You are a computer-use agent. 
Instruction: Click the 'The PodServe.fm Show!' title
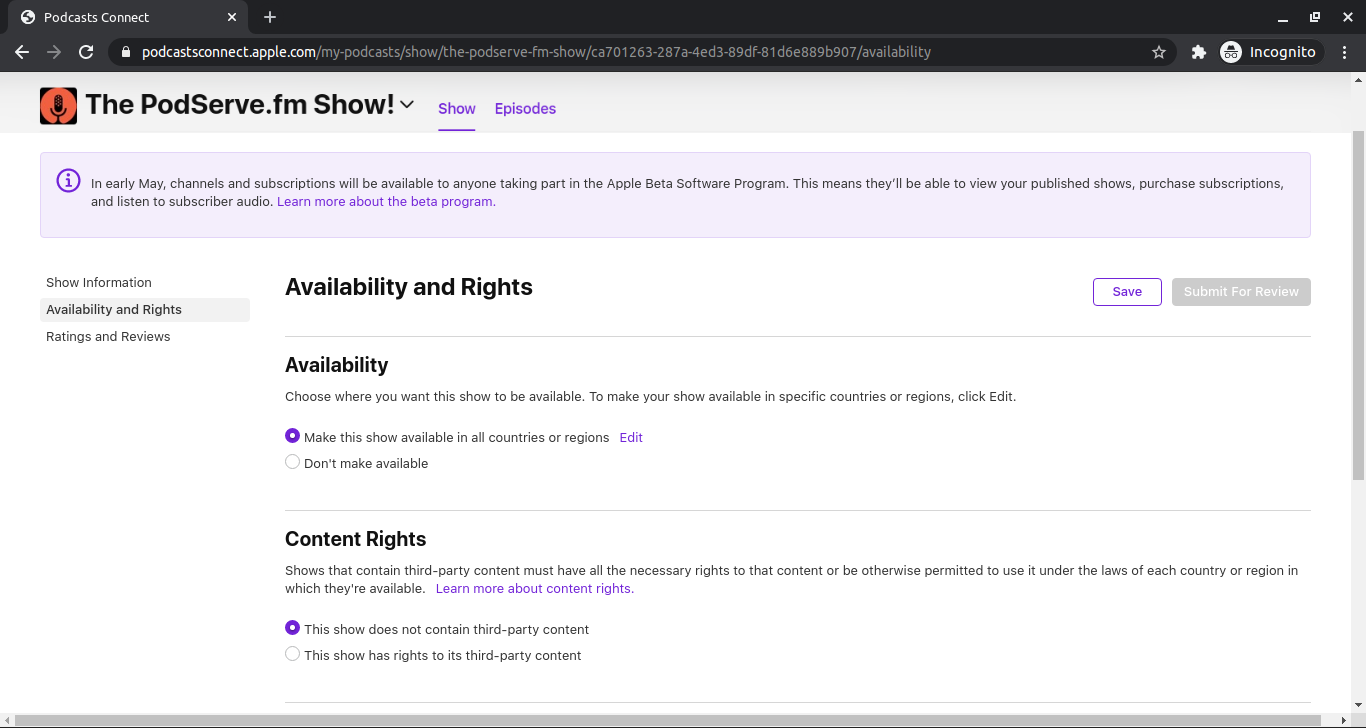(240, 104)
